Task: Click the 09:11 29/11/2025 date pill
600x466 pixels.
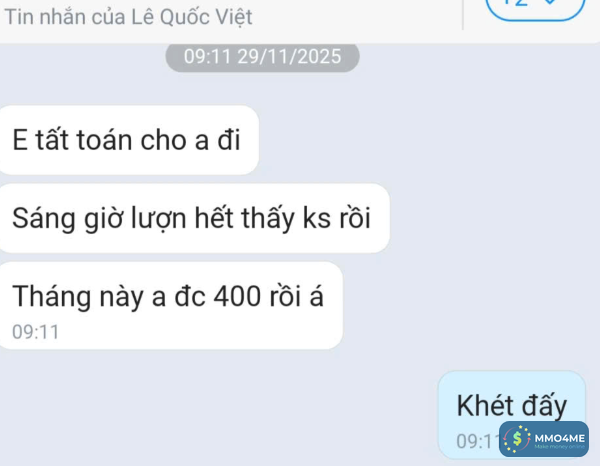Action: (262, 57)
